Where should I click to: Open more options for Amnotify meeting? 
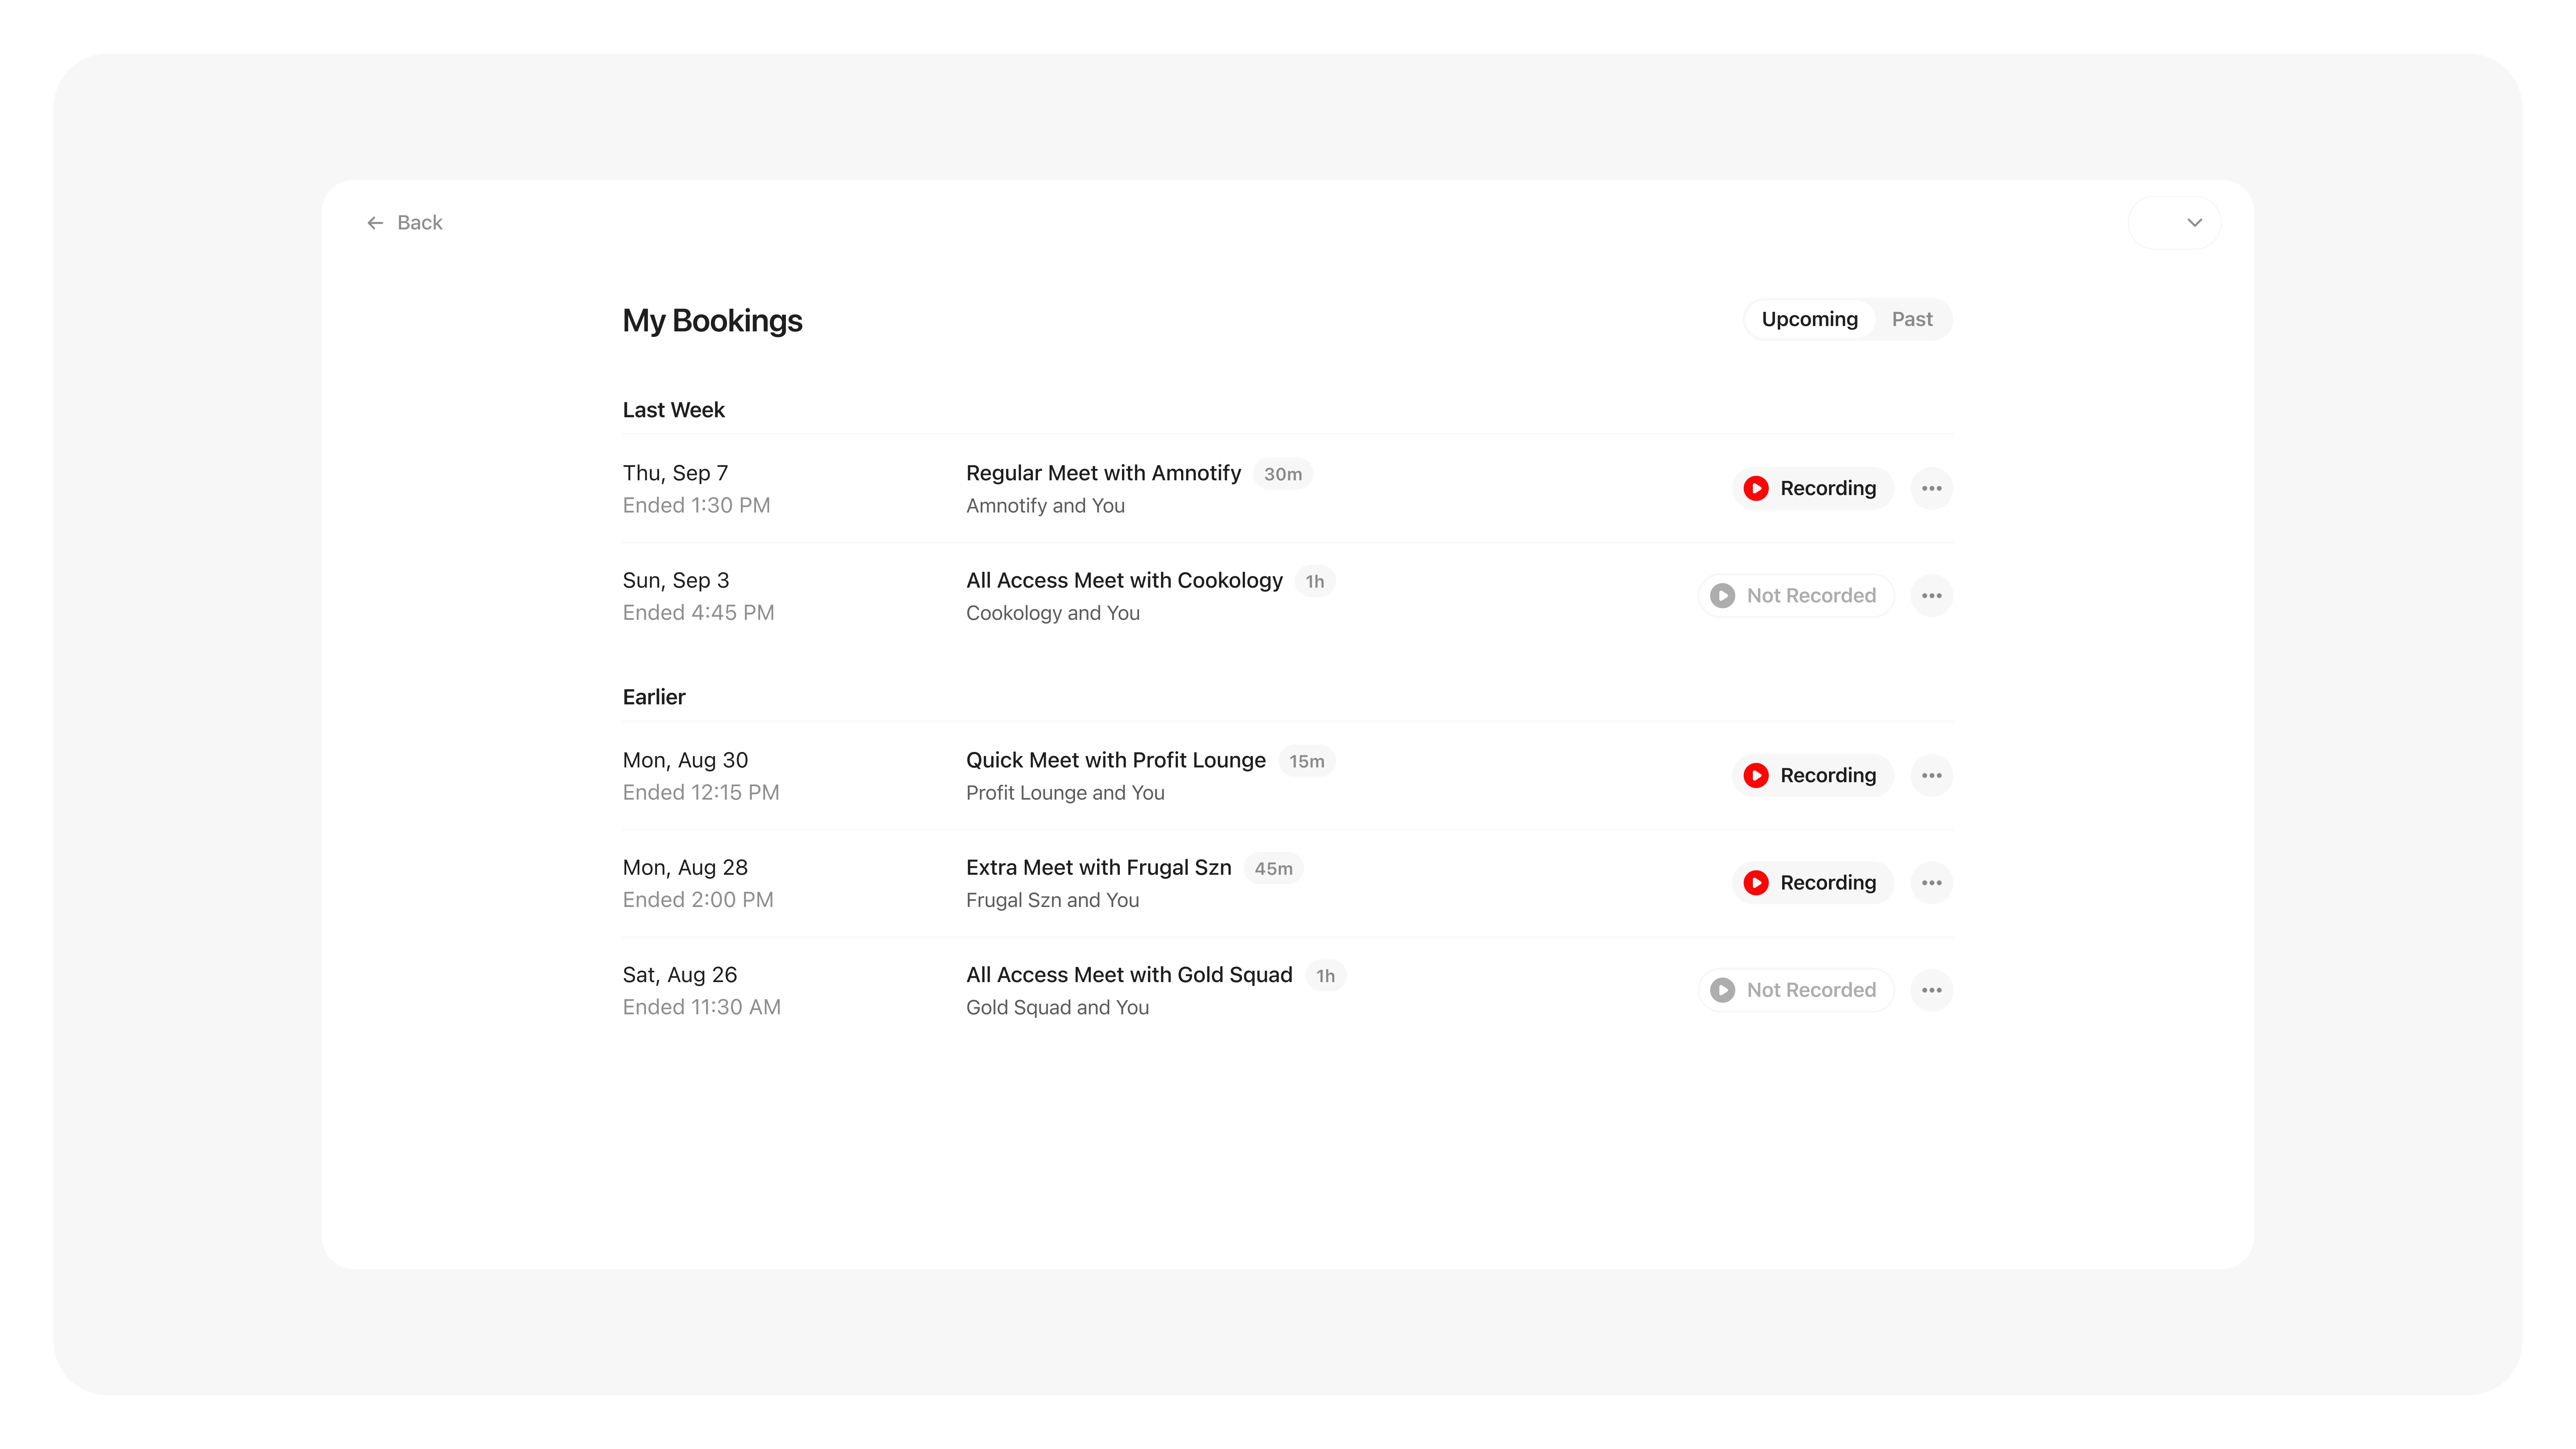1931,488
